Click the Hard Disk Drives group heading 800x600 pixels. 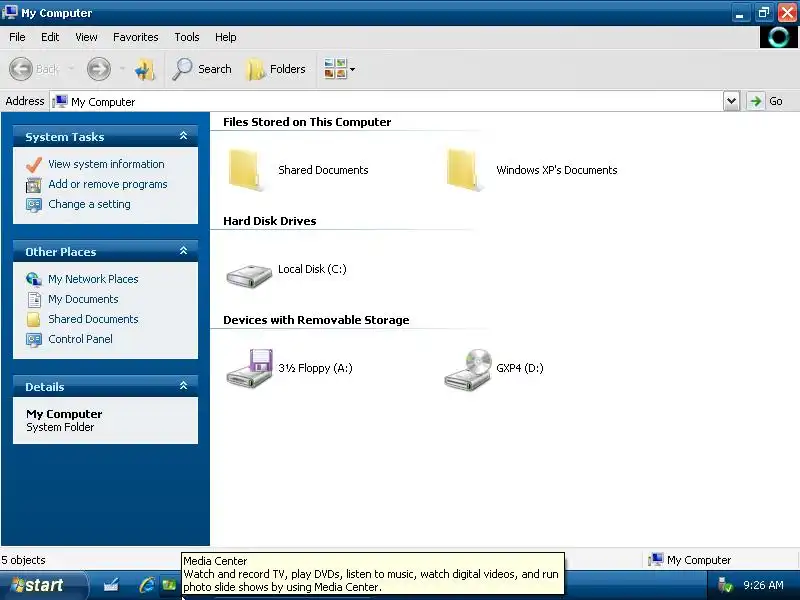point(270,221)
